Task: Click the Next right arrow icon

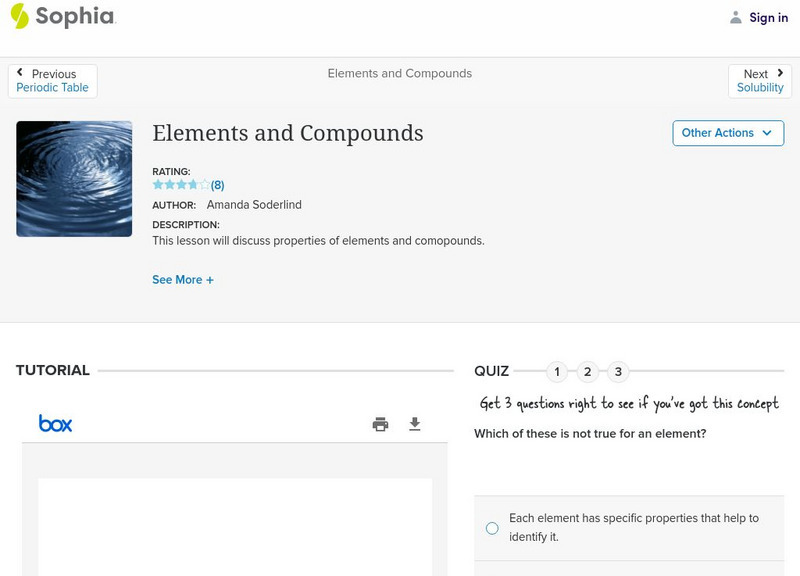Action: coord(780,73)
